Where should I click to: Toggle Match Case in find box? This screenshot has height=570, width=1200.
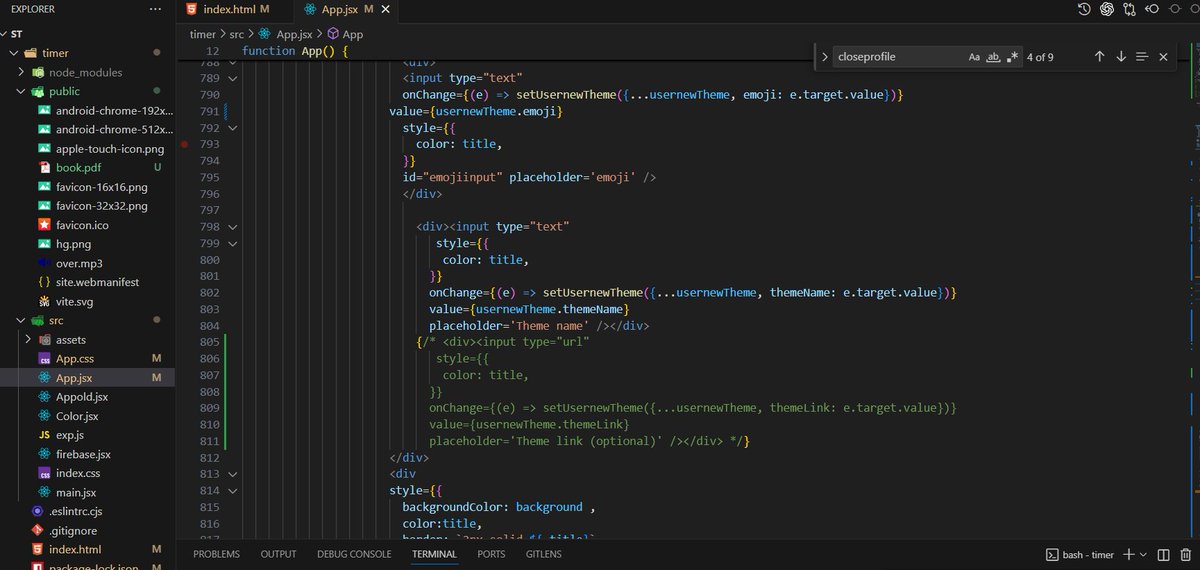click(974, 57)
